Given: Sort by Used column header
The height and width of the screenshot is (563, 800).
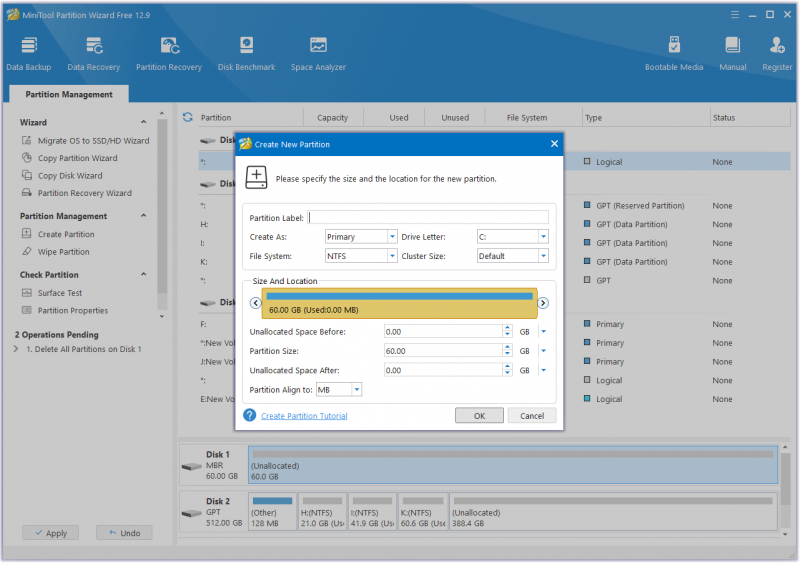Looking at the screenshot, I should click(399, 117).
